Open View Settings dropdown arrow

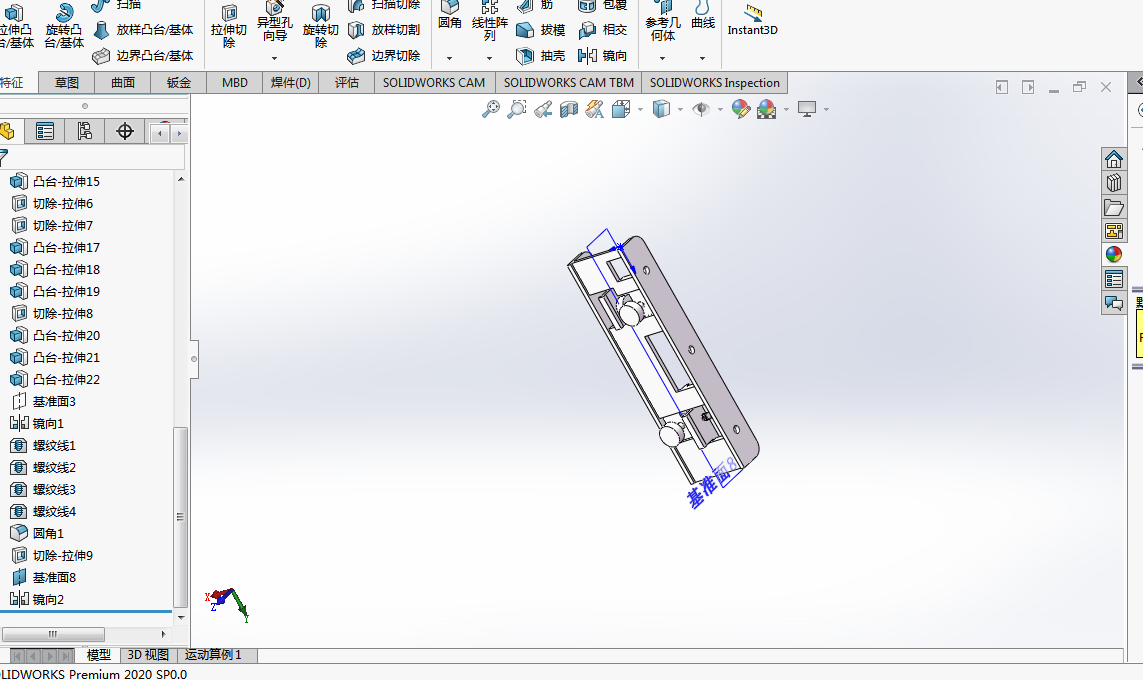click(x=827, y=110)
